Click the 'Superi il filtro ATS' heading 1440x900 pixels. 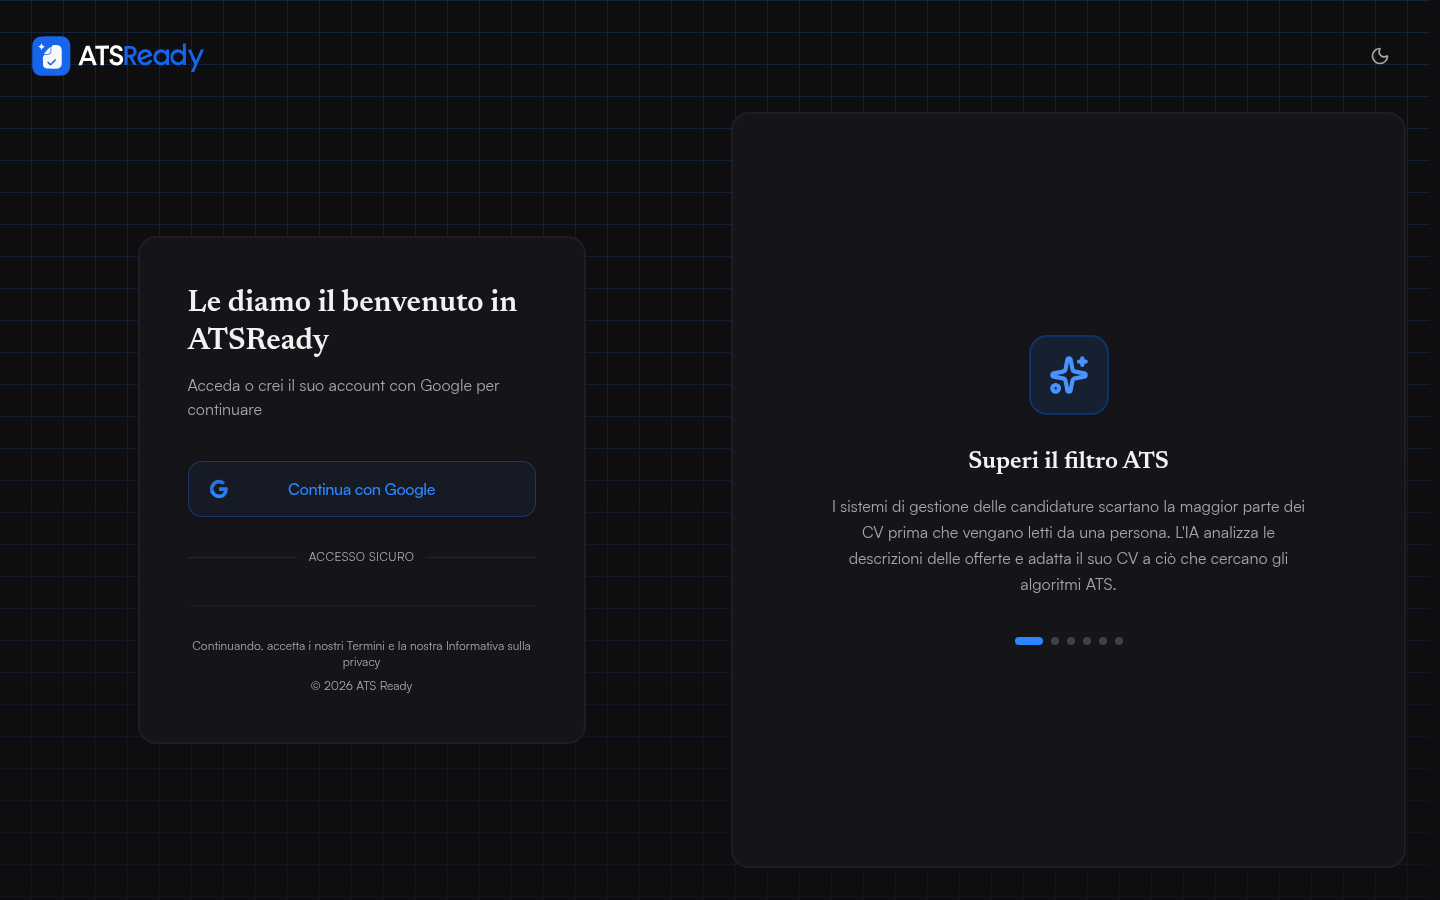click(1068, 460)
